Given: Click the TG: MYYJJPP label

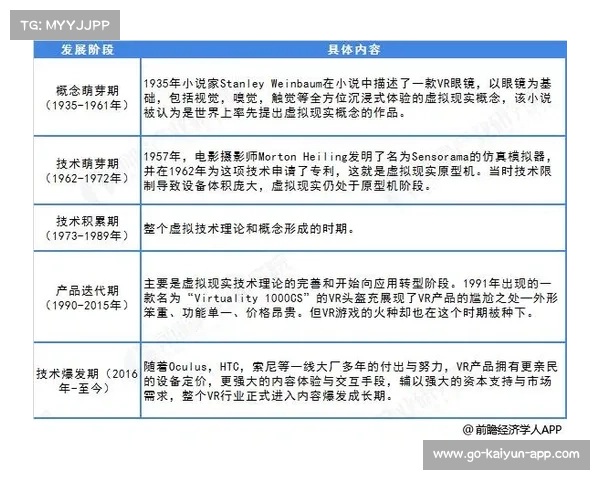Looking at the screenshot, I should (x=65, y=25).
